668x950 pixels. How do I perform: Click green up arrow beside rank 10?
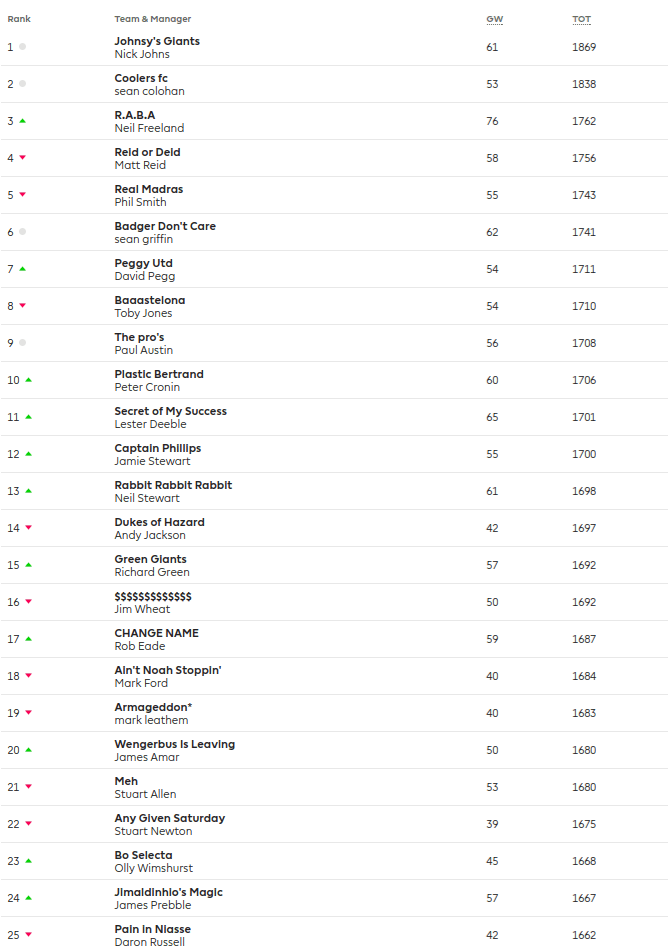pyautogui.click(x=28, y=380)
